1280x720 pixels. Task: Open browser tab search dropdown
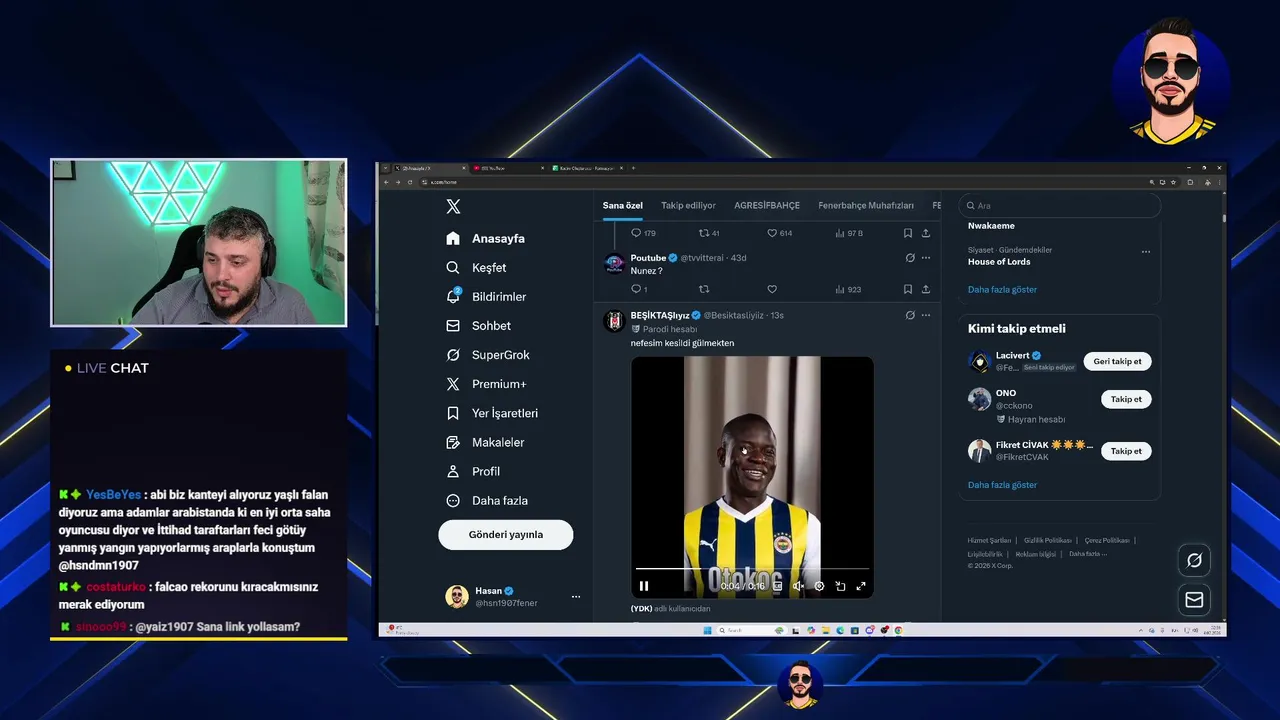click(x=384, y=168)
